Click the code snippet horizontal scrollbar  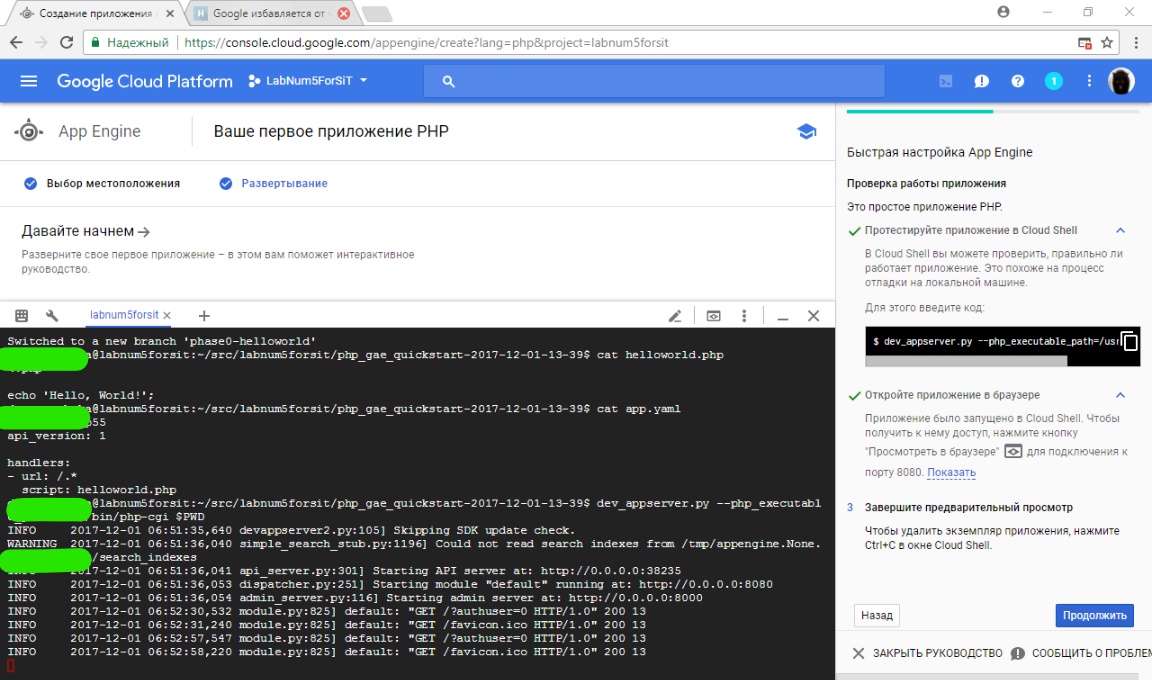(x=966, y=361)
